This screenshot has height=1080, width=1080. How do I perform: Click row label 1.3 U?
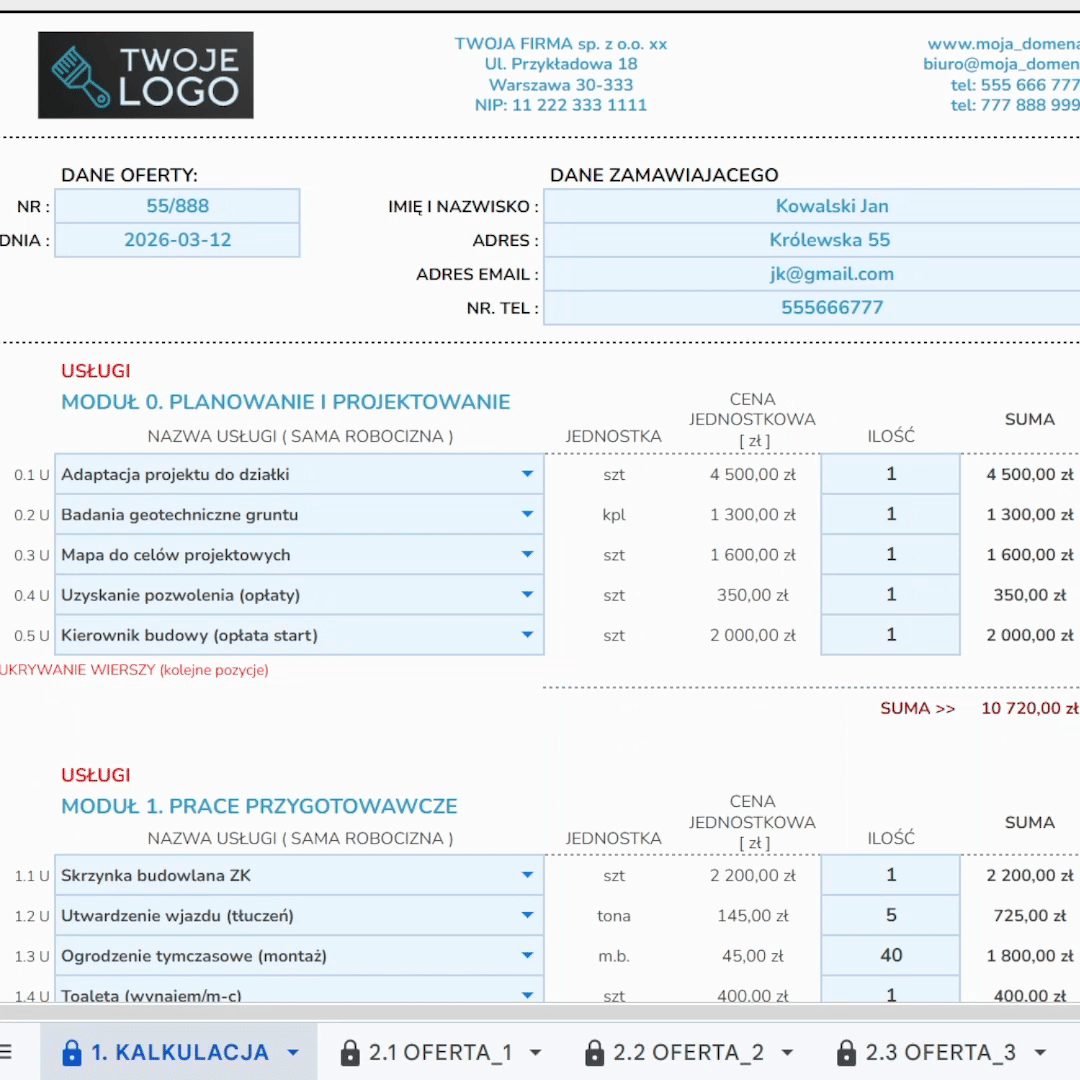click(x=32, y=956)
